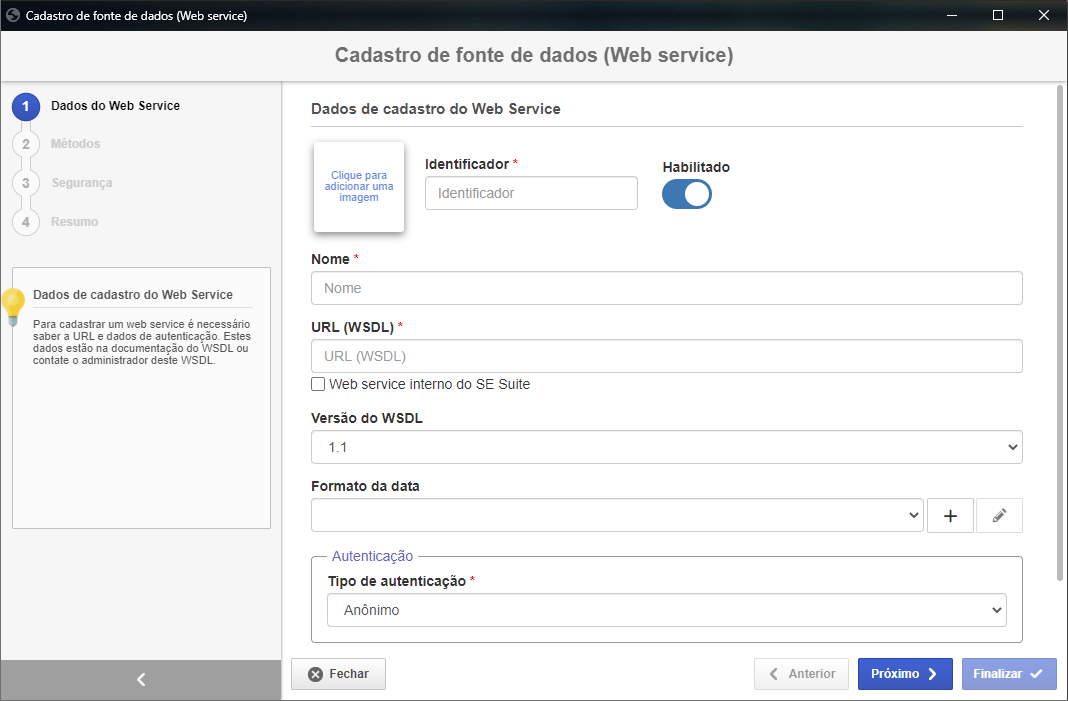Collapse the side panel with the left chevron
Viewport: 1068px width, 701px height.
click(x=141, y=679)
